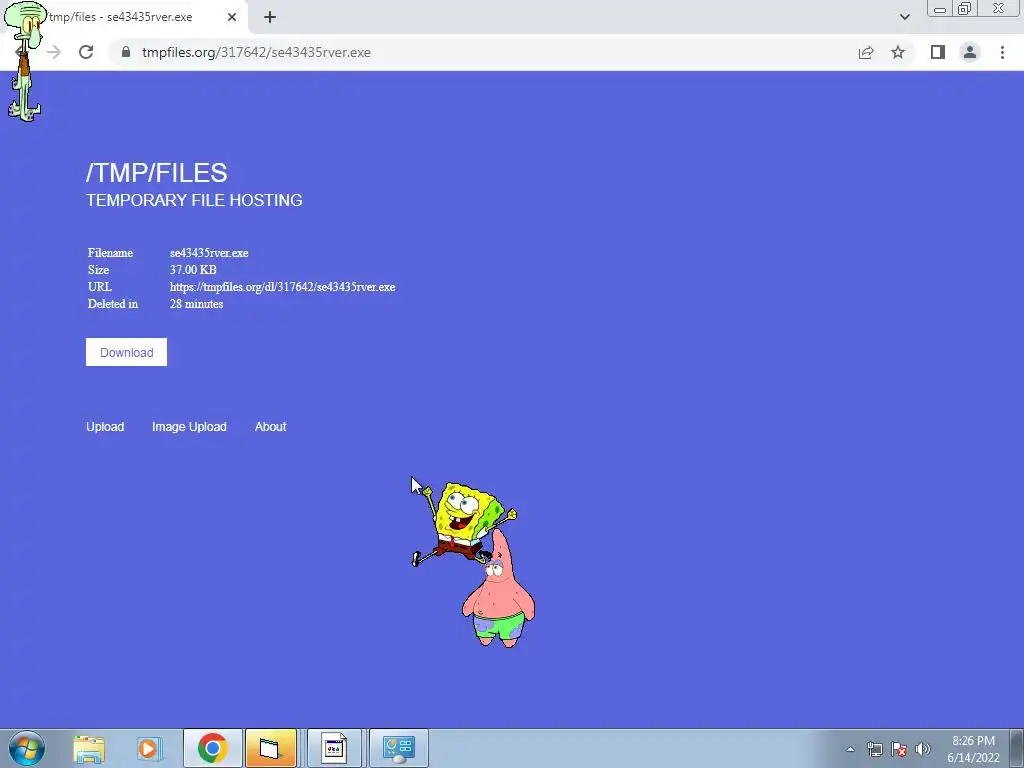The height and width of the screenshot is (768, 1024).
Task: Reload the page with the refresh icon
Action: point(86,52)
